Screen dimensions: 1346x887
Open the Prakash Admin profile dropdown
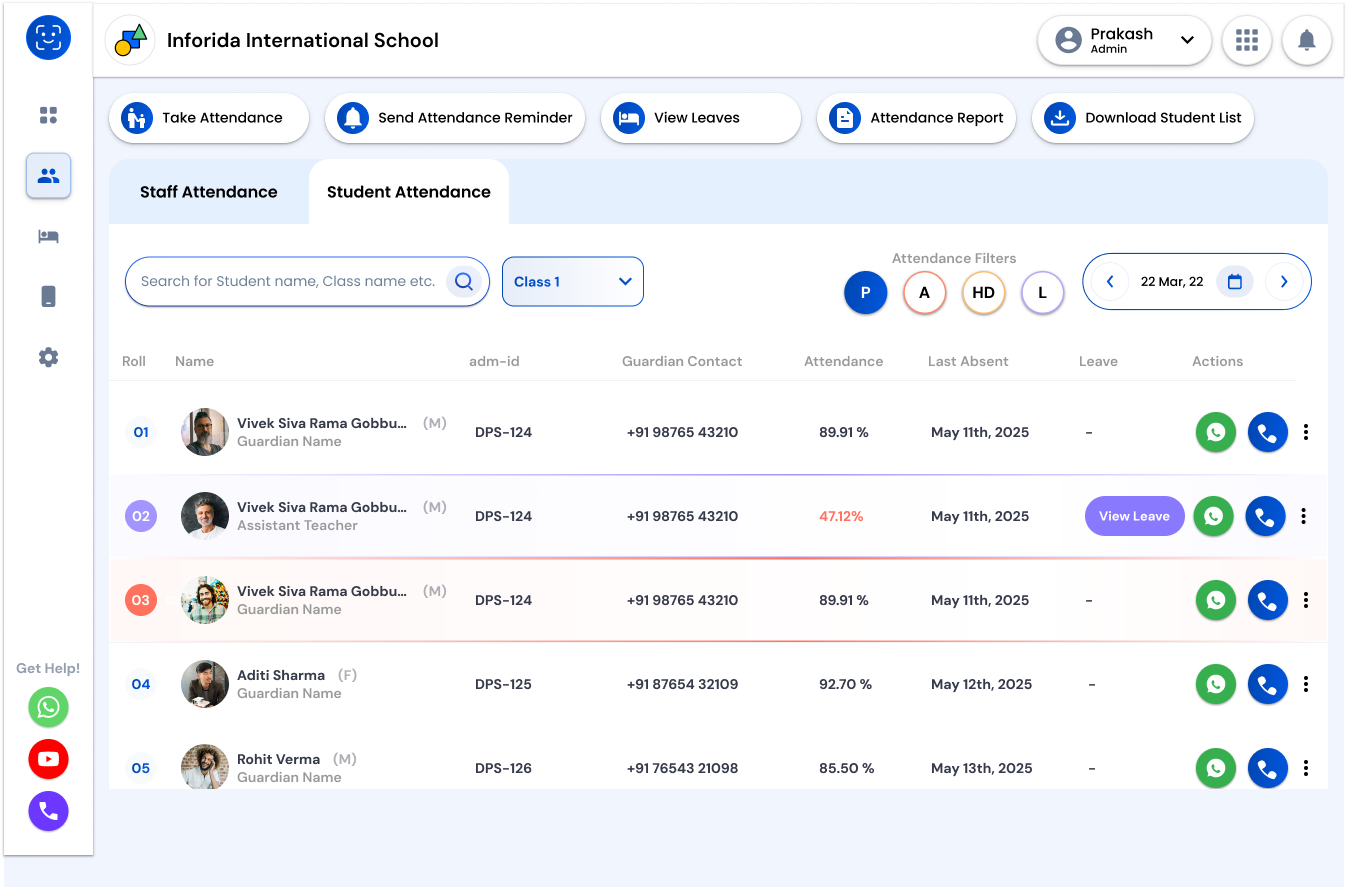1124,41
